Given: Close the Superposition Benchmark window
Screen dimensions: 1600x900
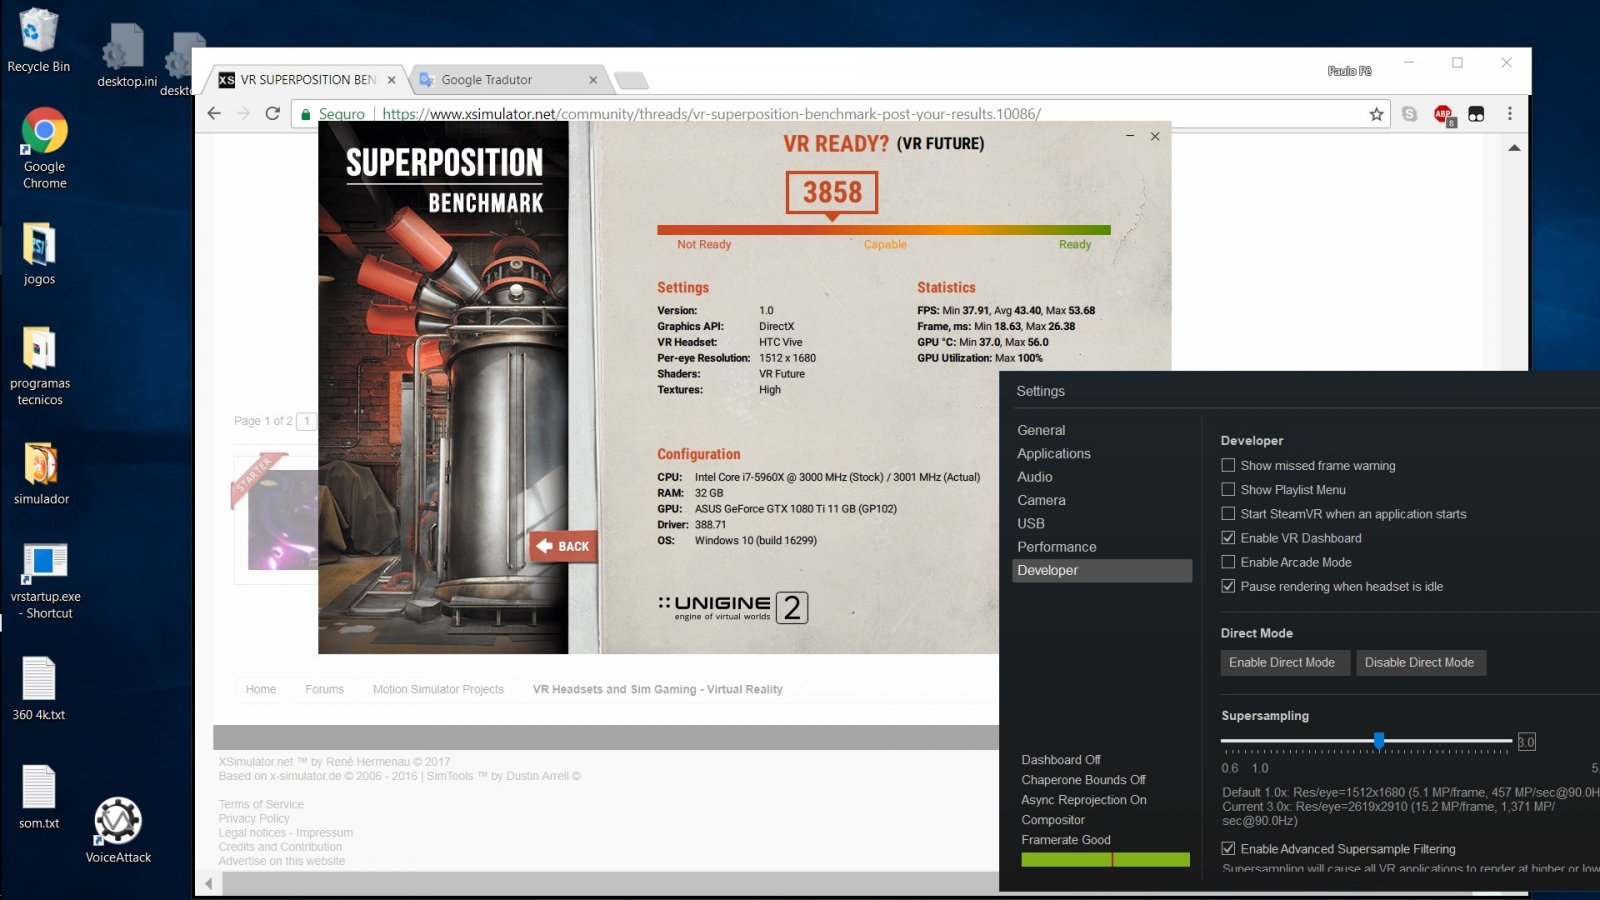Looking at the screenshot, I should (1155, 136).
